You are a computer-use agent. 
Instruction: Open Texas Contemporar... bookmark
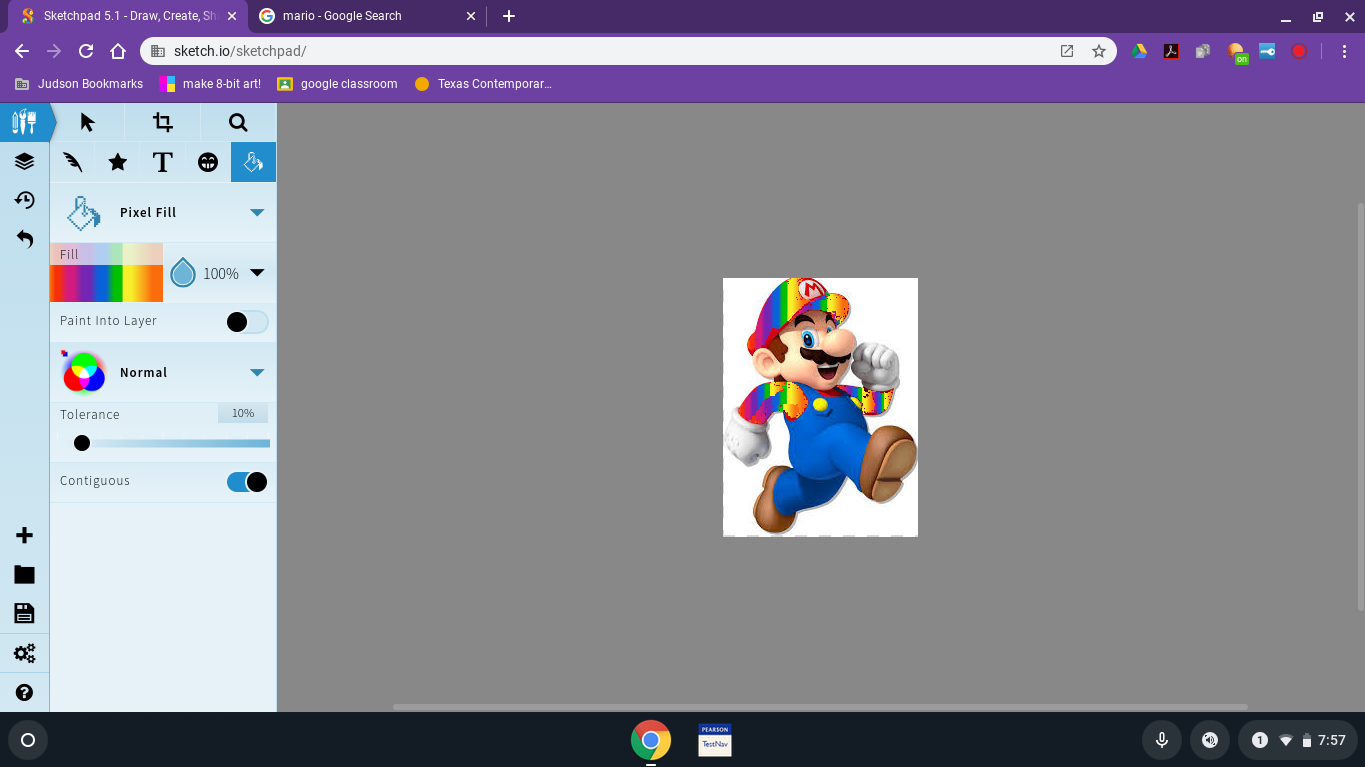483,84
